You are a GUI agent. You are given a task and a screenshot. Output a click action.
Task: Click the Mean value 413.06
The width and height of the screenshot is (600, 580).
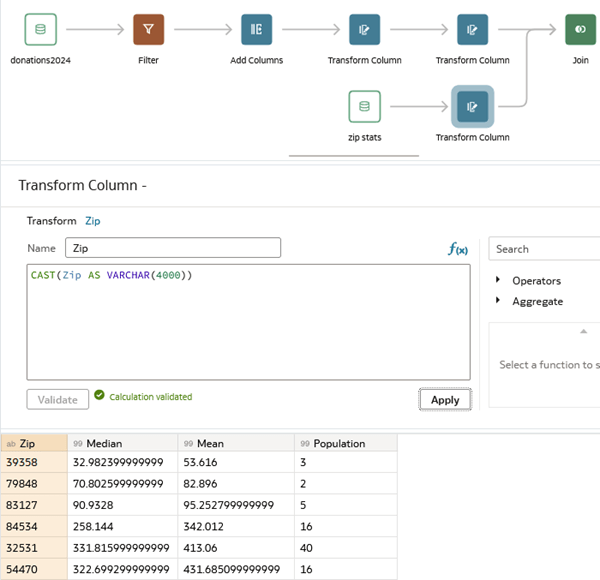pyautogui.click(x=236, y=548)
